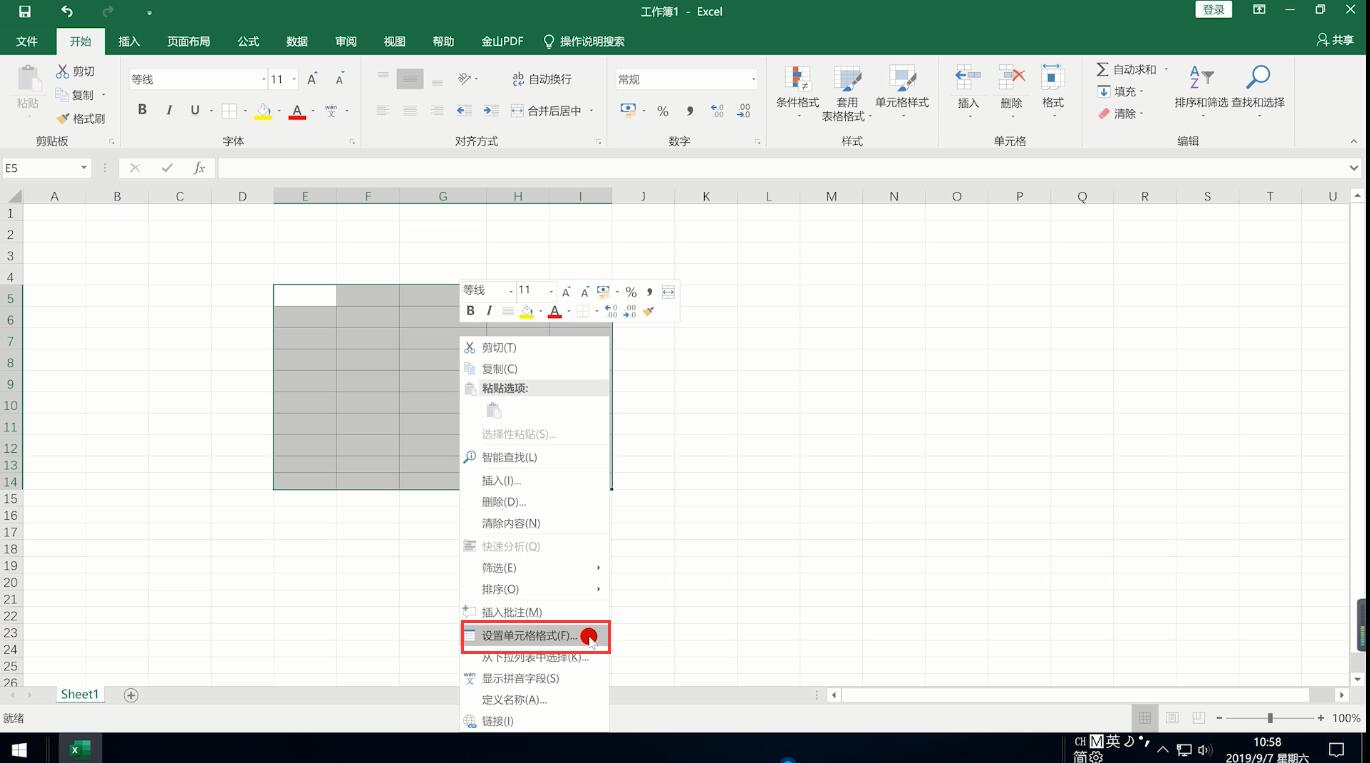Click increase decimal in ribbon

tap(717, 111)
